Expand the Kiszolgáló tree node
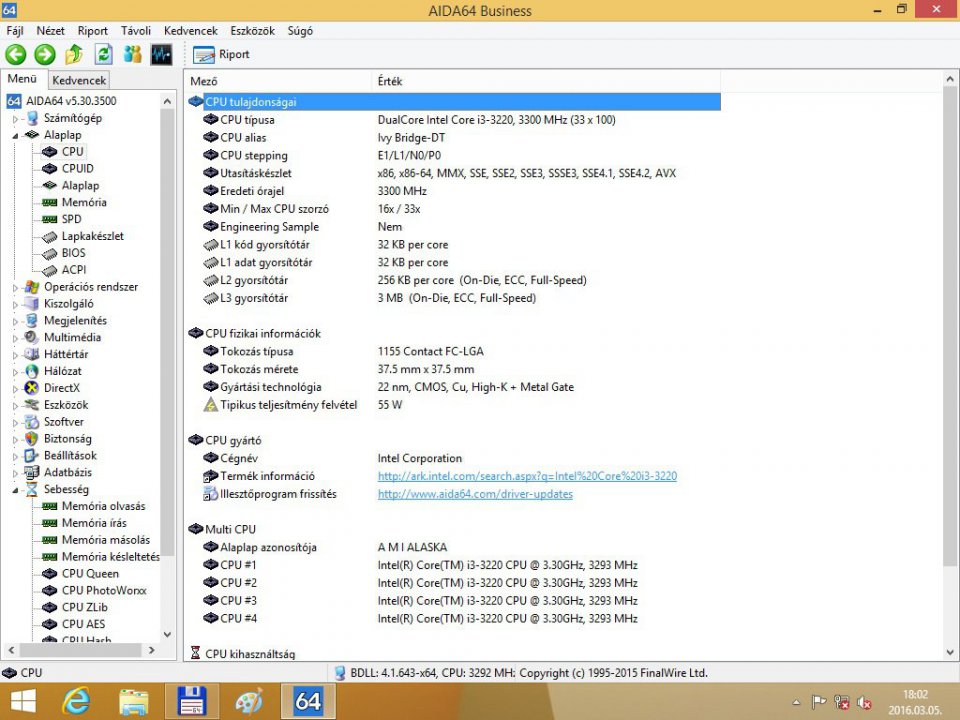Viewport: 960px width, 720px height. click(x=15, y=304)
